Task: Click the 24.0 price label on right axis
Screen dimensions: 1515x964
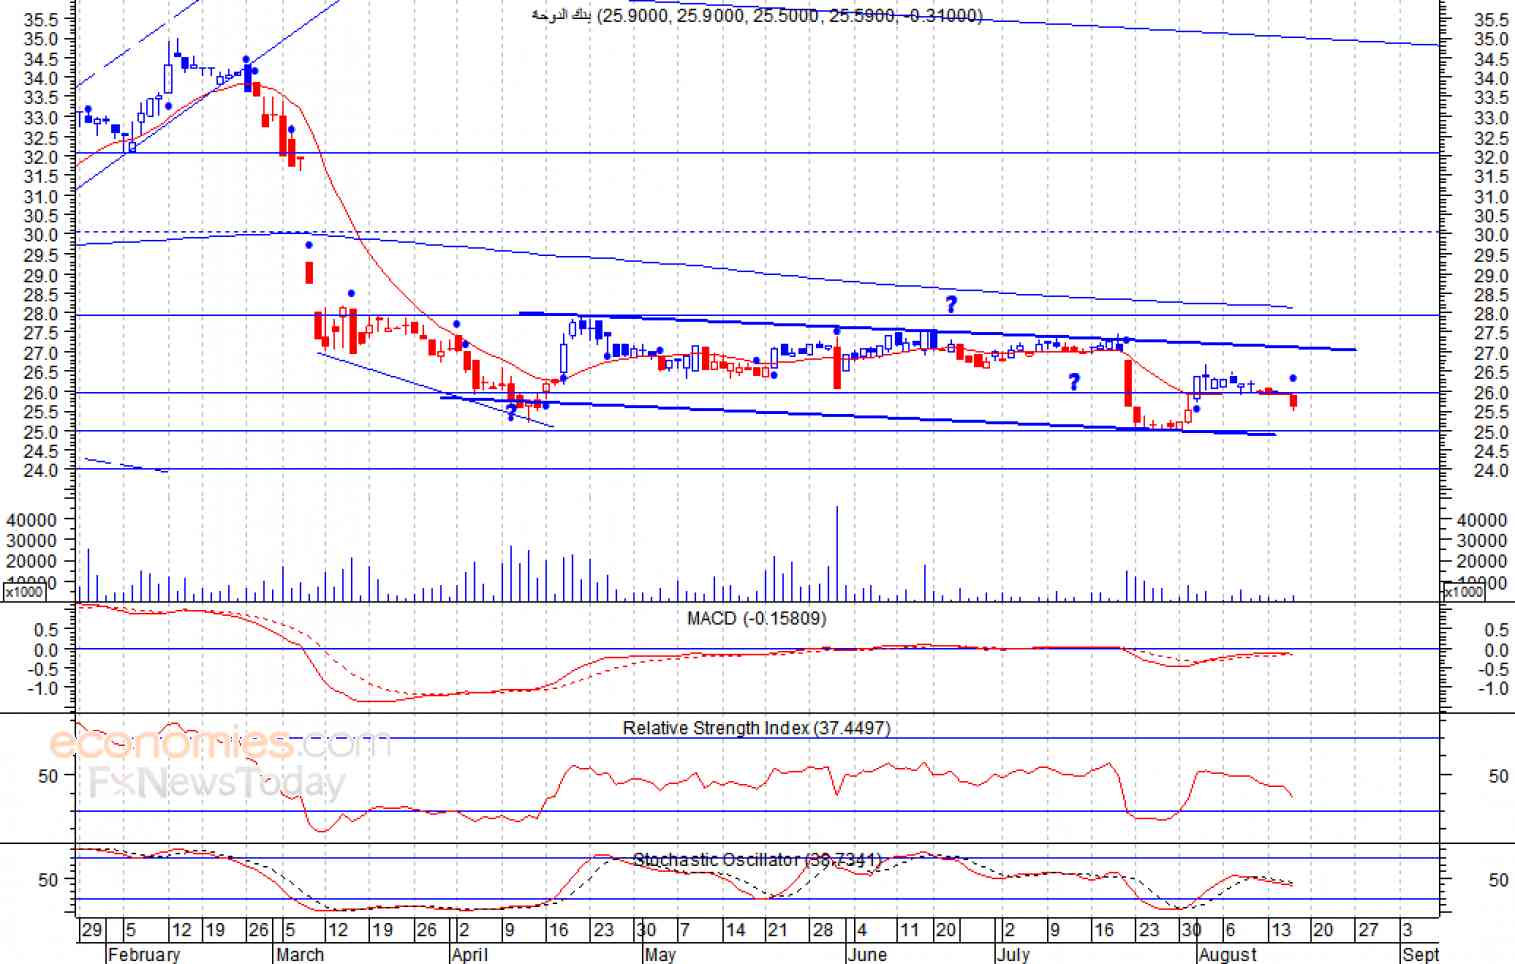Action: 1491,470
